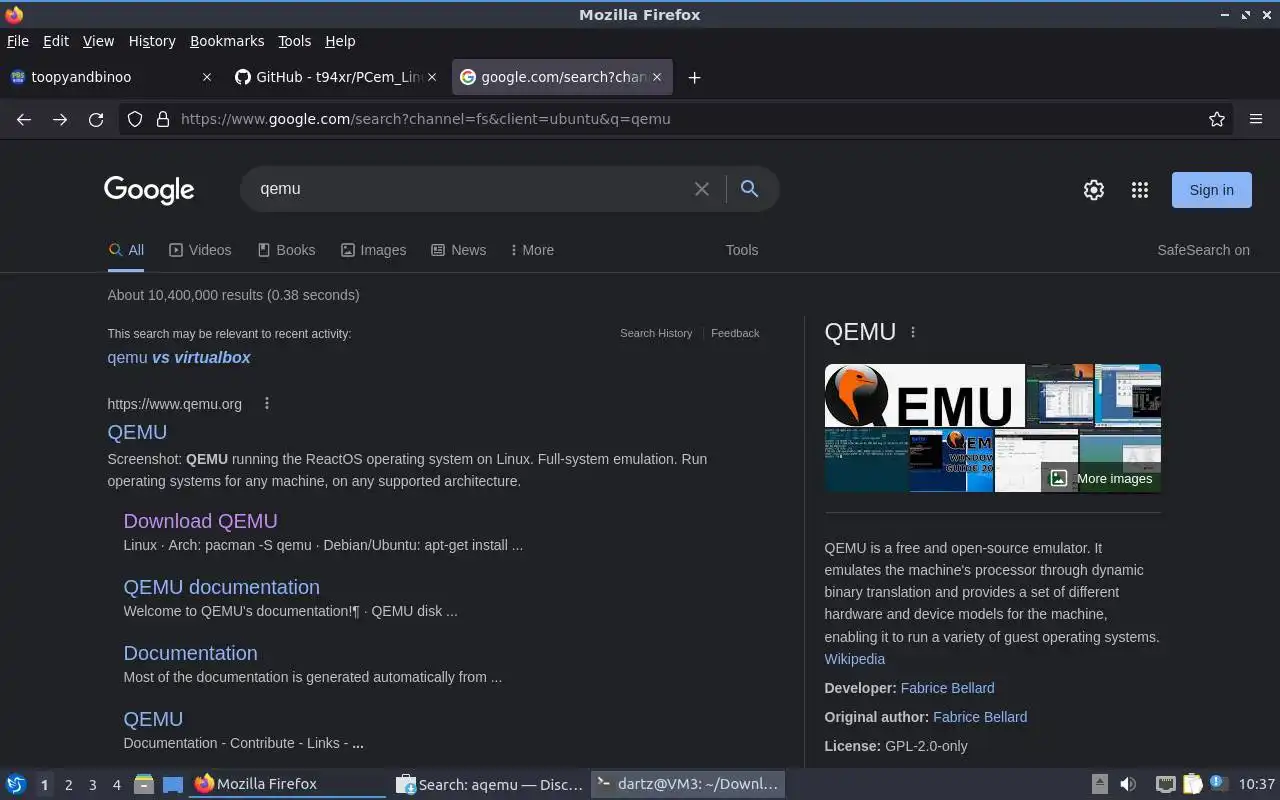Switch to the toopyandbinoo tab

(110, 77)
